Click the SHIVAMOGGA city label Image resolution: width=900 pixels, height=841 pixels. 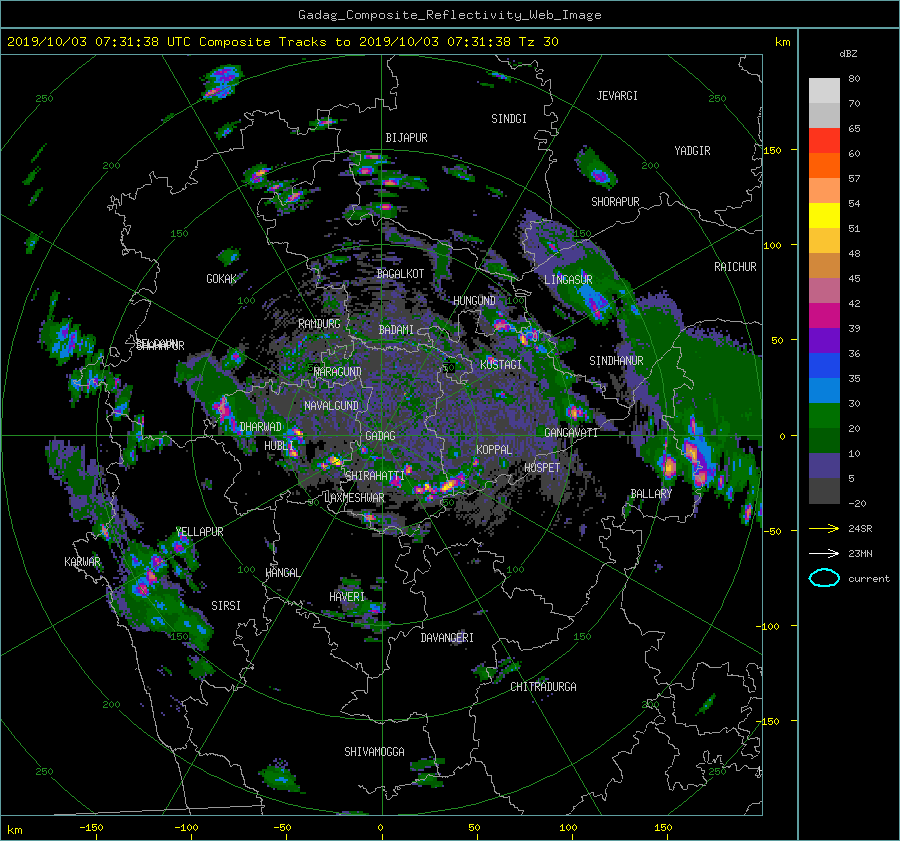(x=374, y=751)
